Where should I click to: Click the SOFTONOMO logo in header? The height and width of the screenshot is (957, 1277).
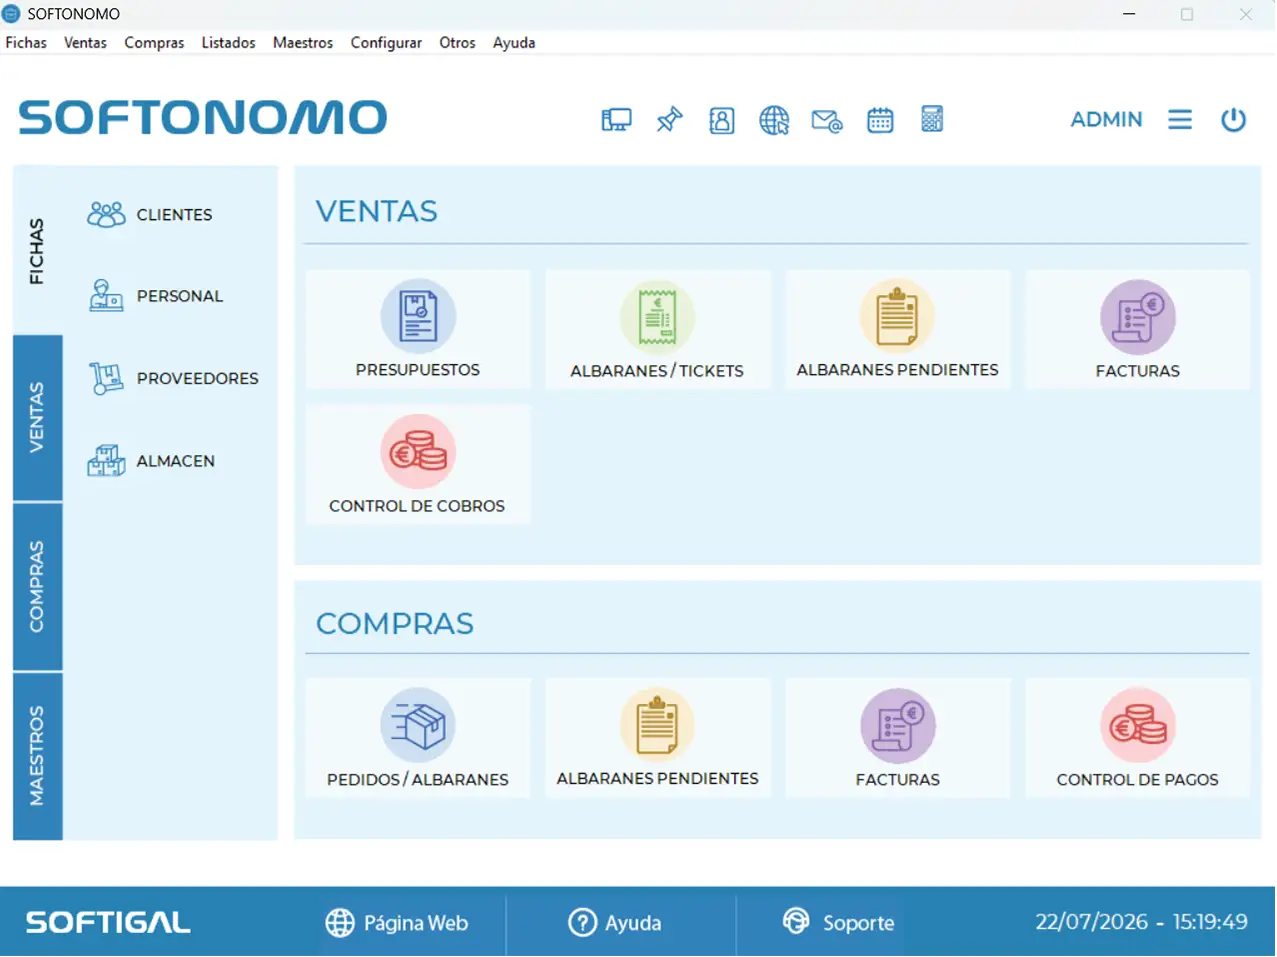point(203,118)
